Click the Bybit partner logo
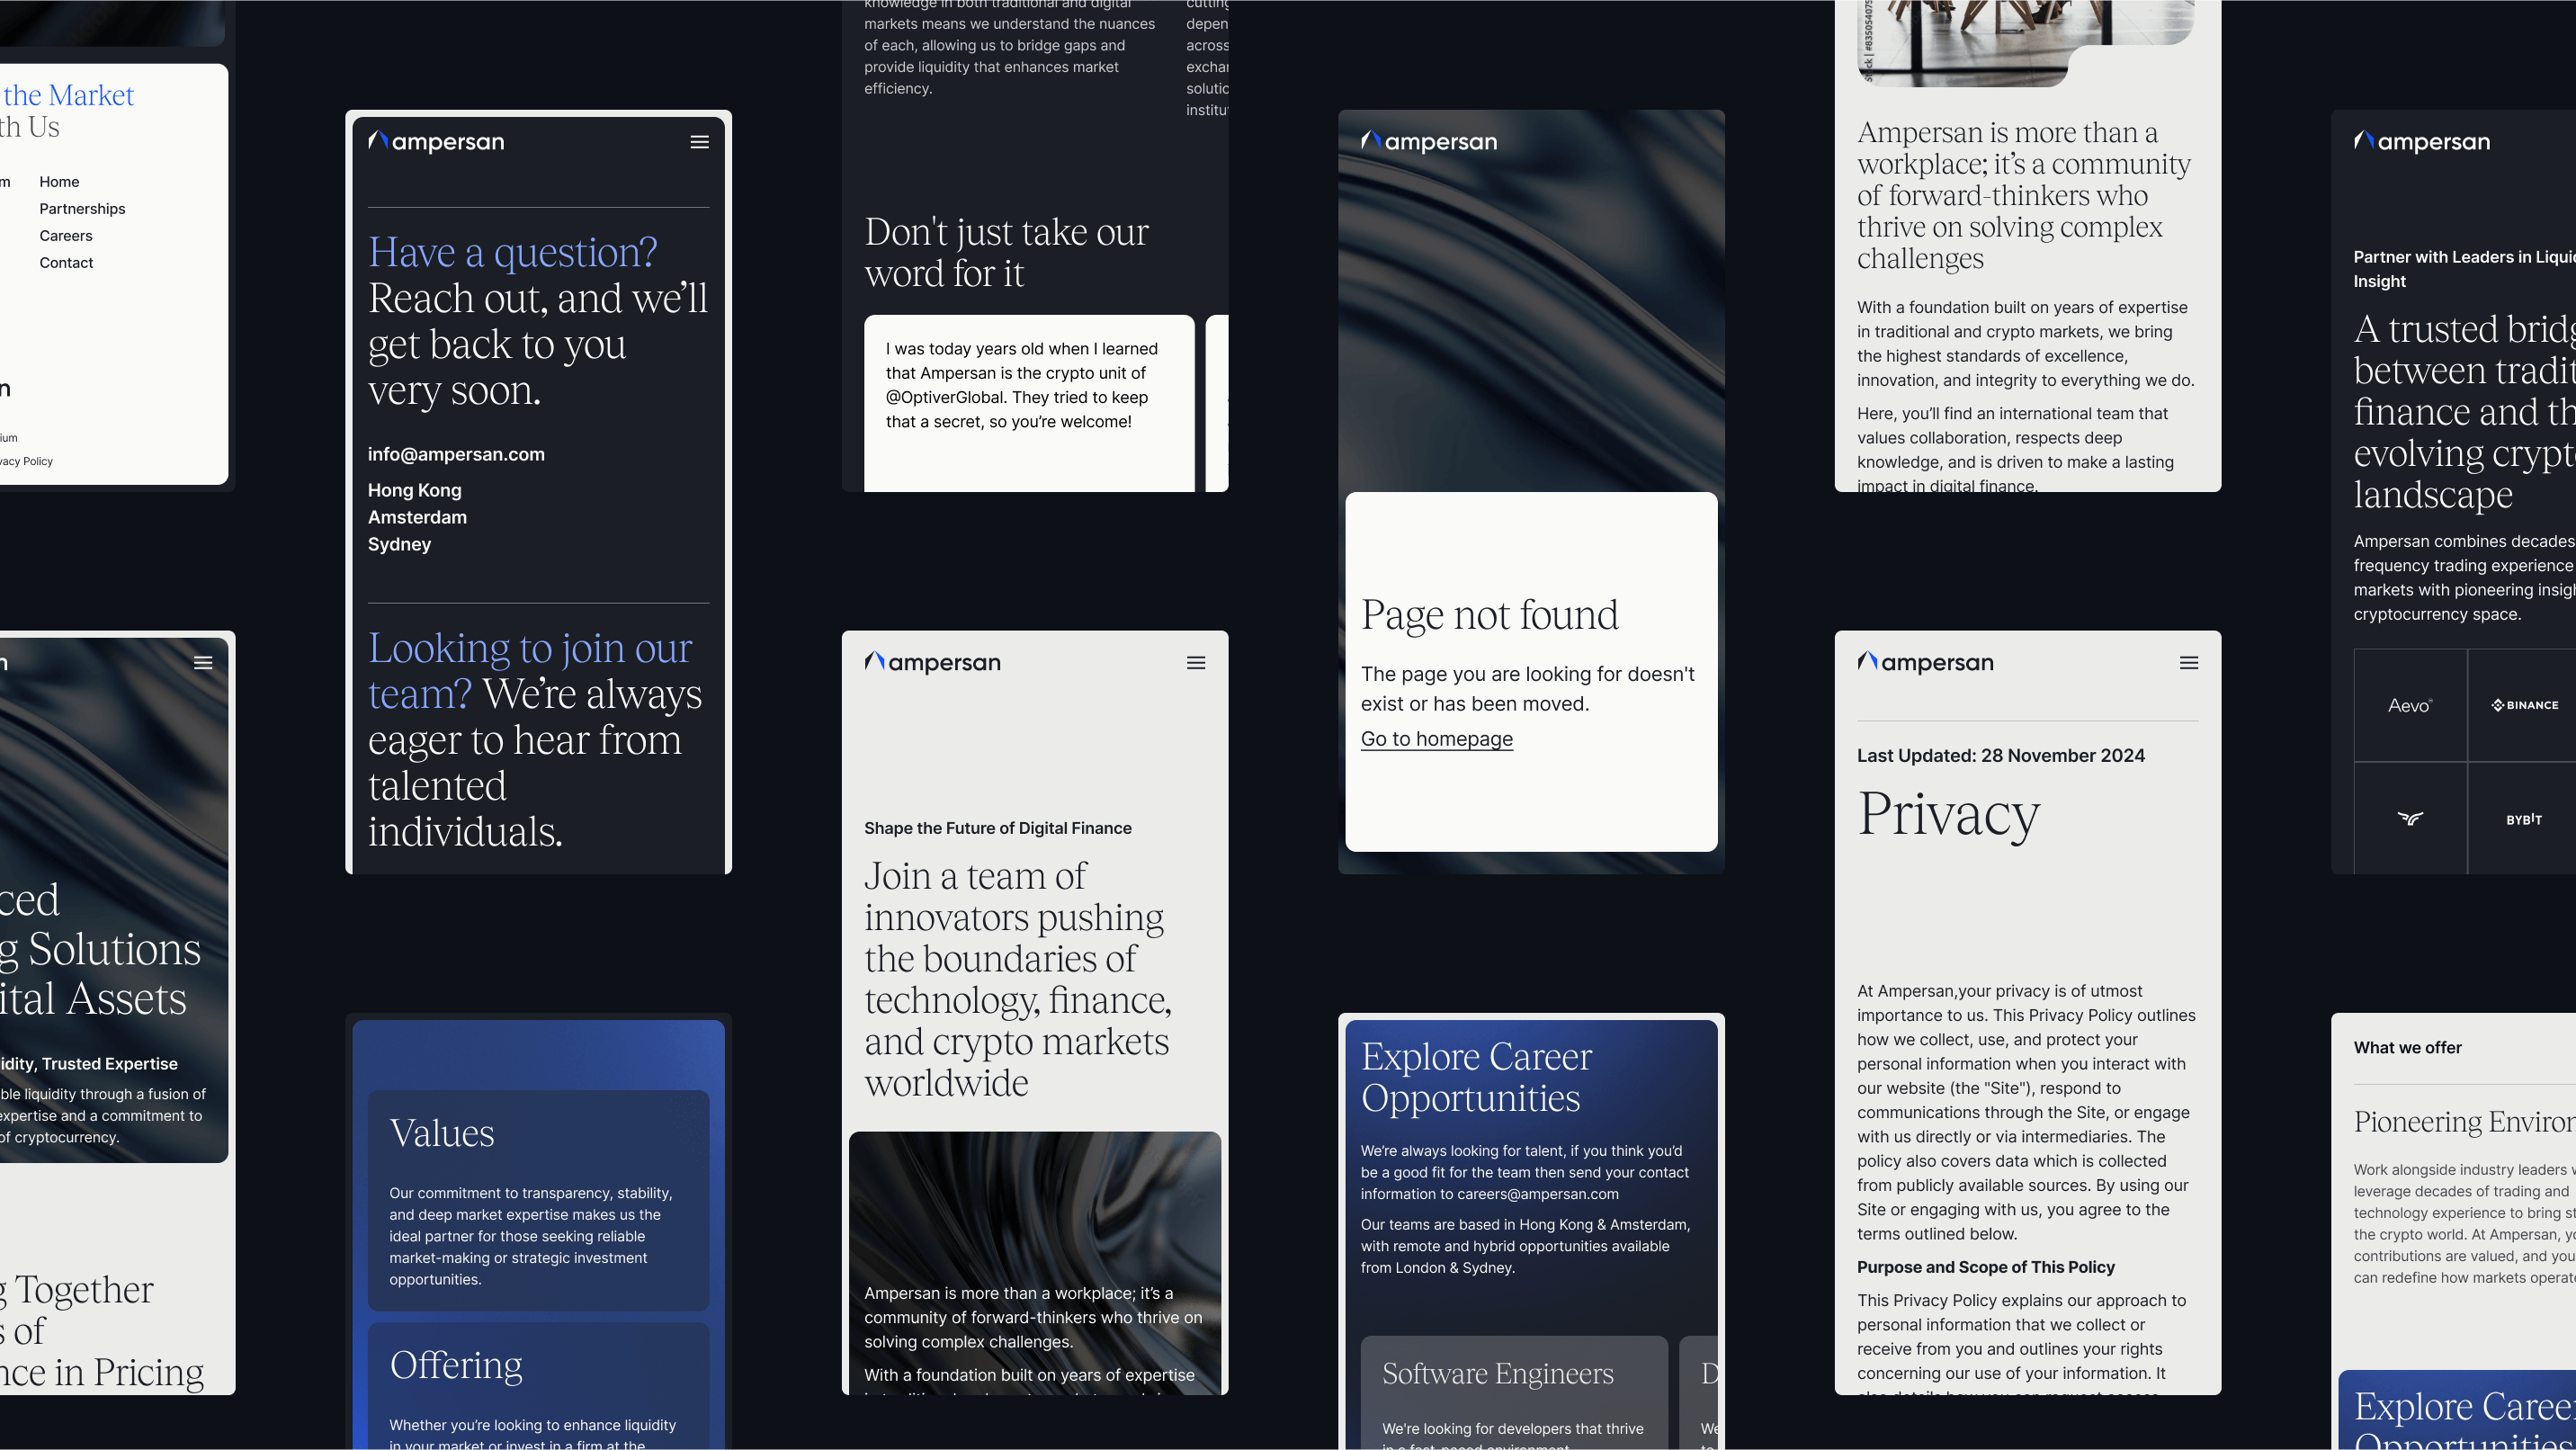The height and width of the screenshot is (1450, 2576). [x=2523, y=819]
